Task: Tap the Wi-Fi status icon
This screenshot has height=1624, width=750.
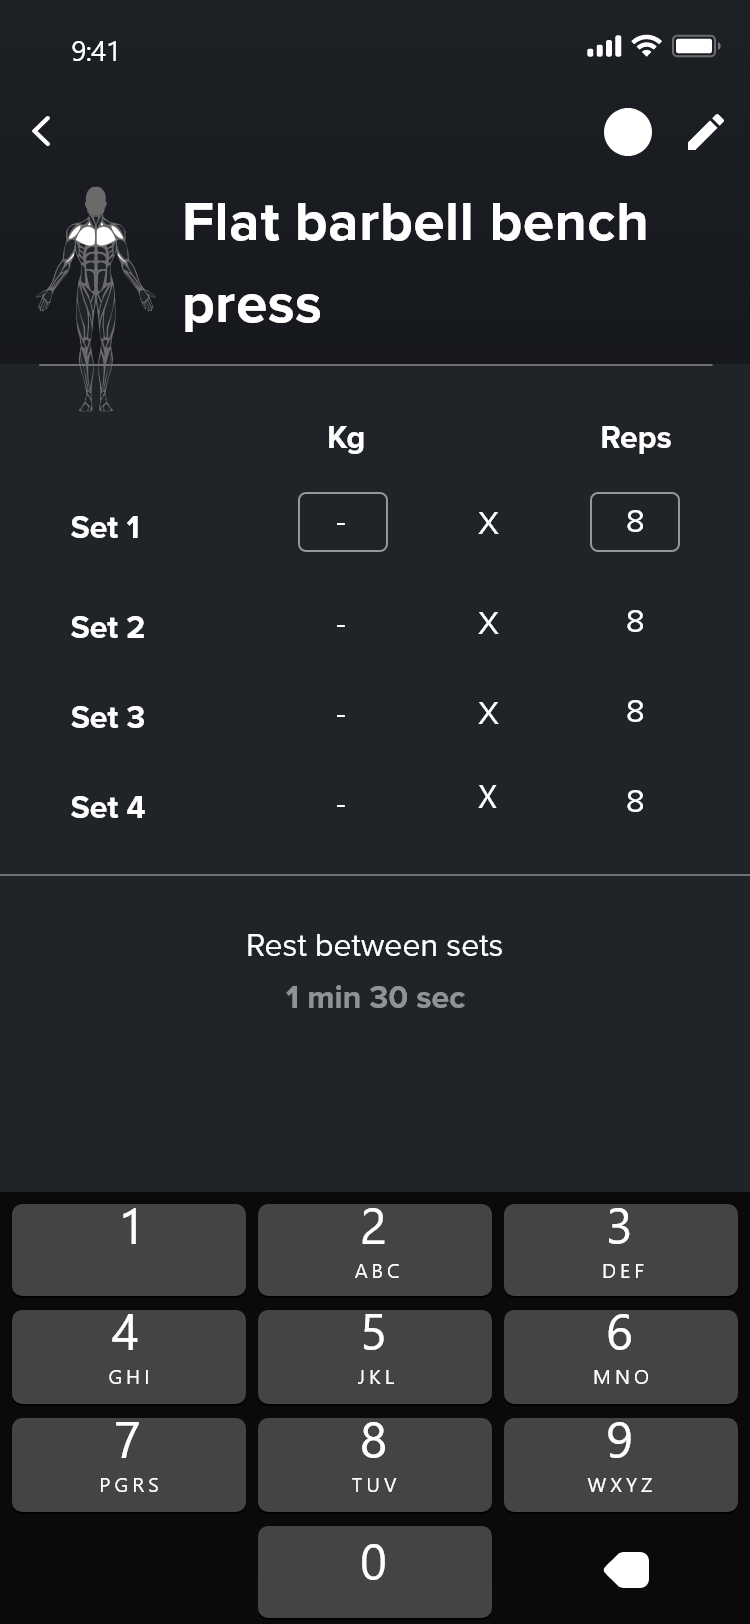Action: click(647, 46)
